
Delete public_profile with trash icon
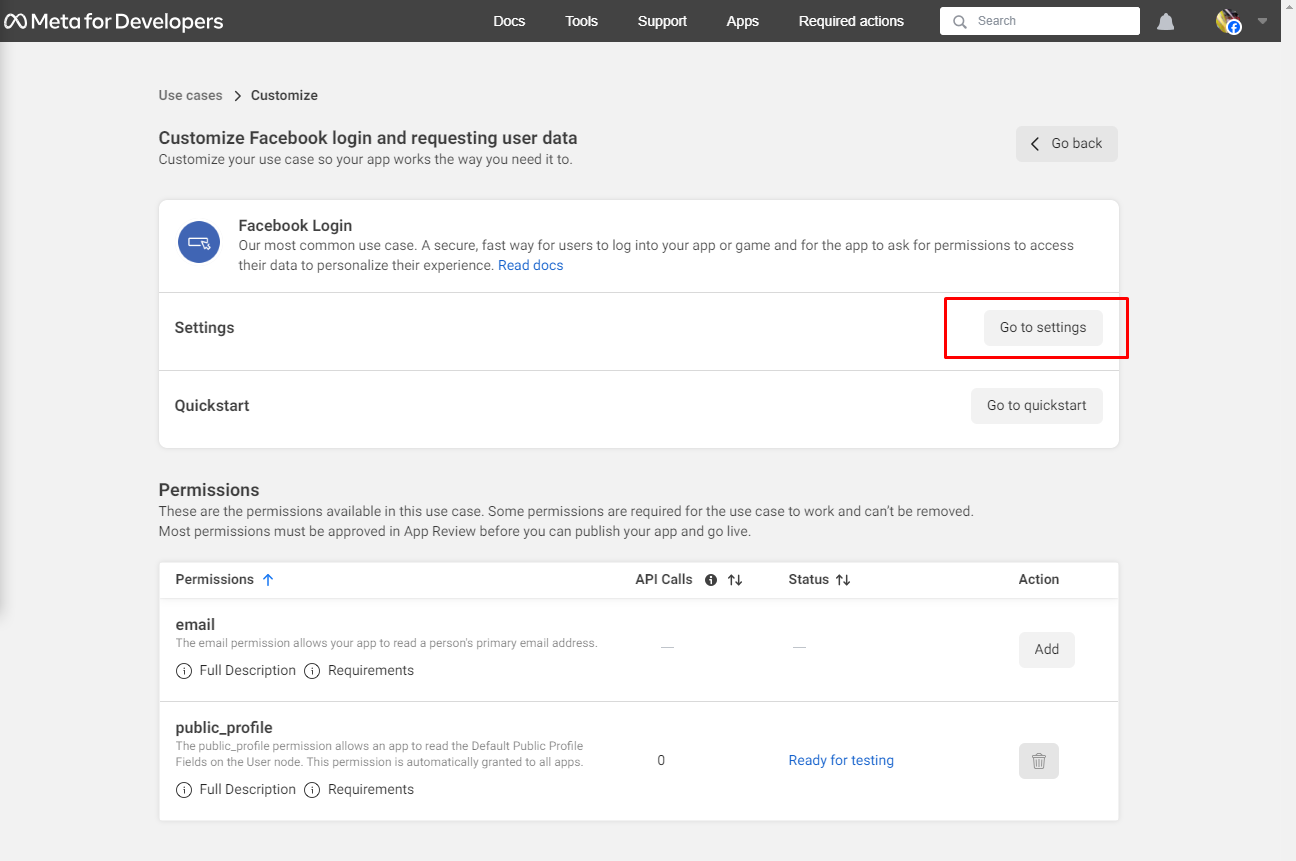pos(1039,761)
